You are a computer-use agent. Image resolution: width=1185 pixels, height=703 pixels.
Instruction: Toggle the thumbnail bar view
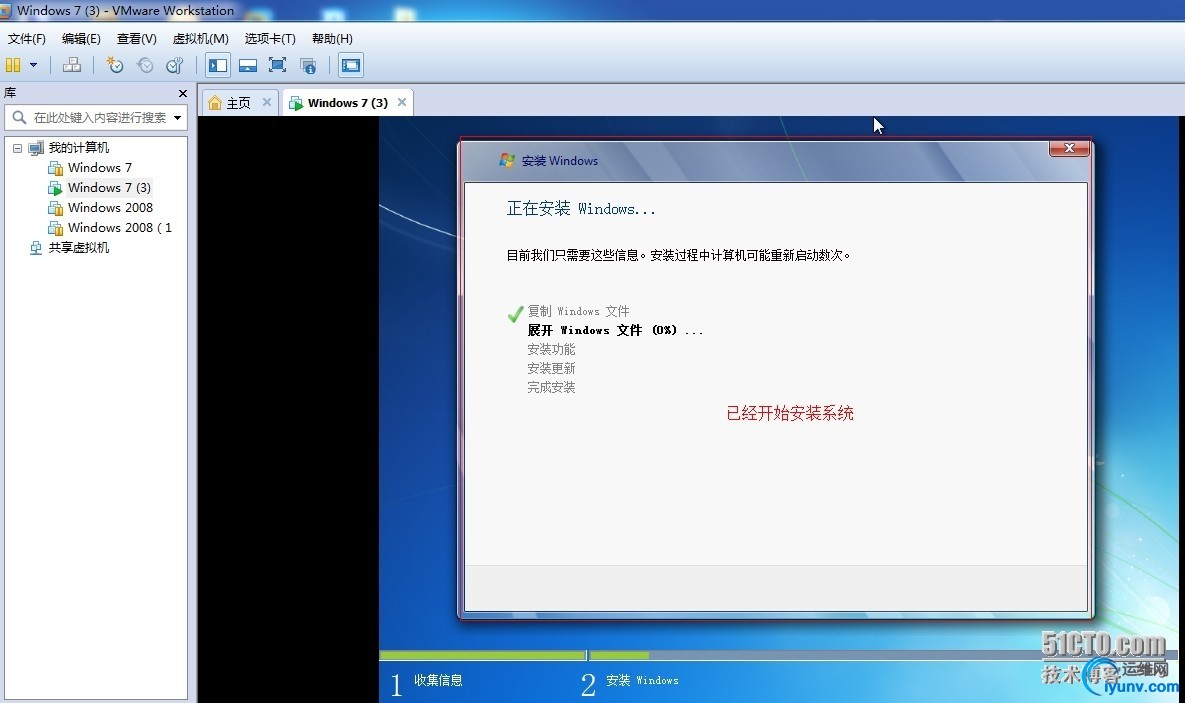(x=248, y=65)
